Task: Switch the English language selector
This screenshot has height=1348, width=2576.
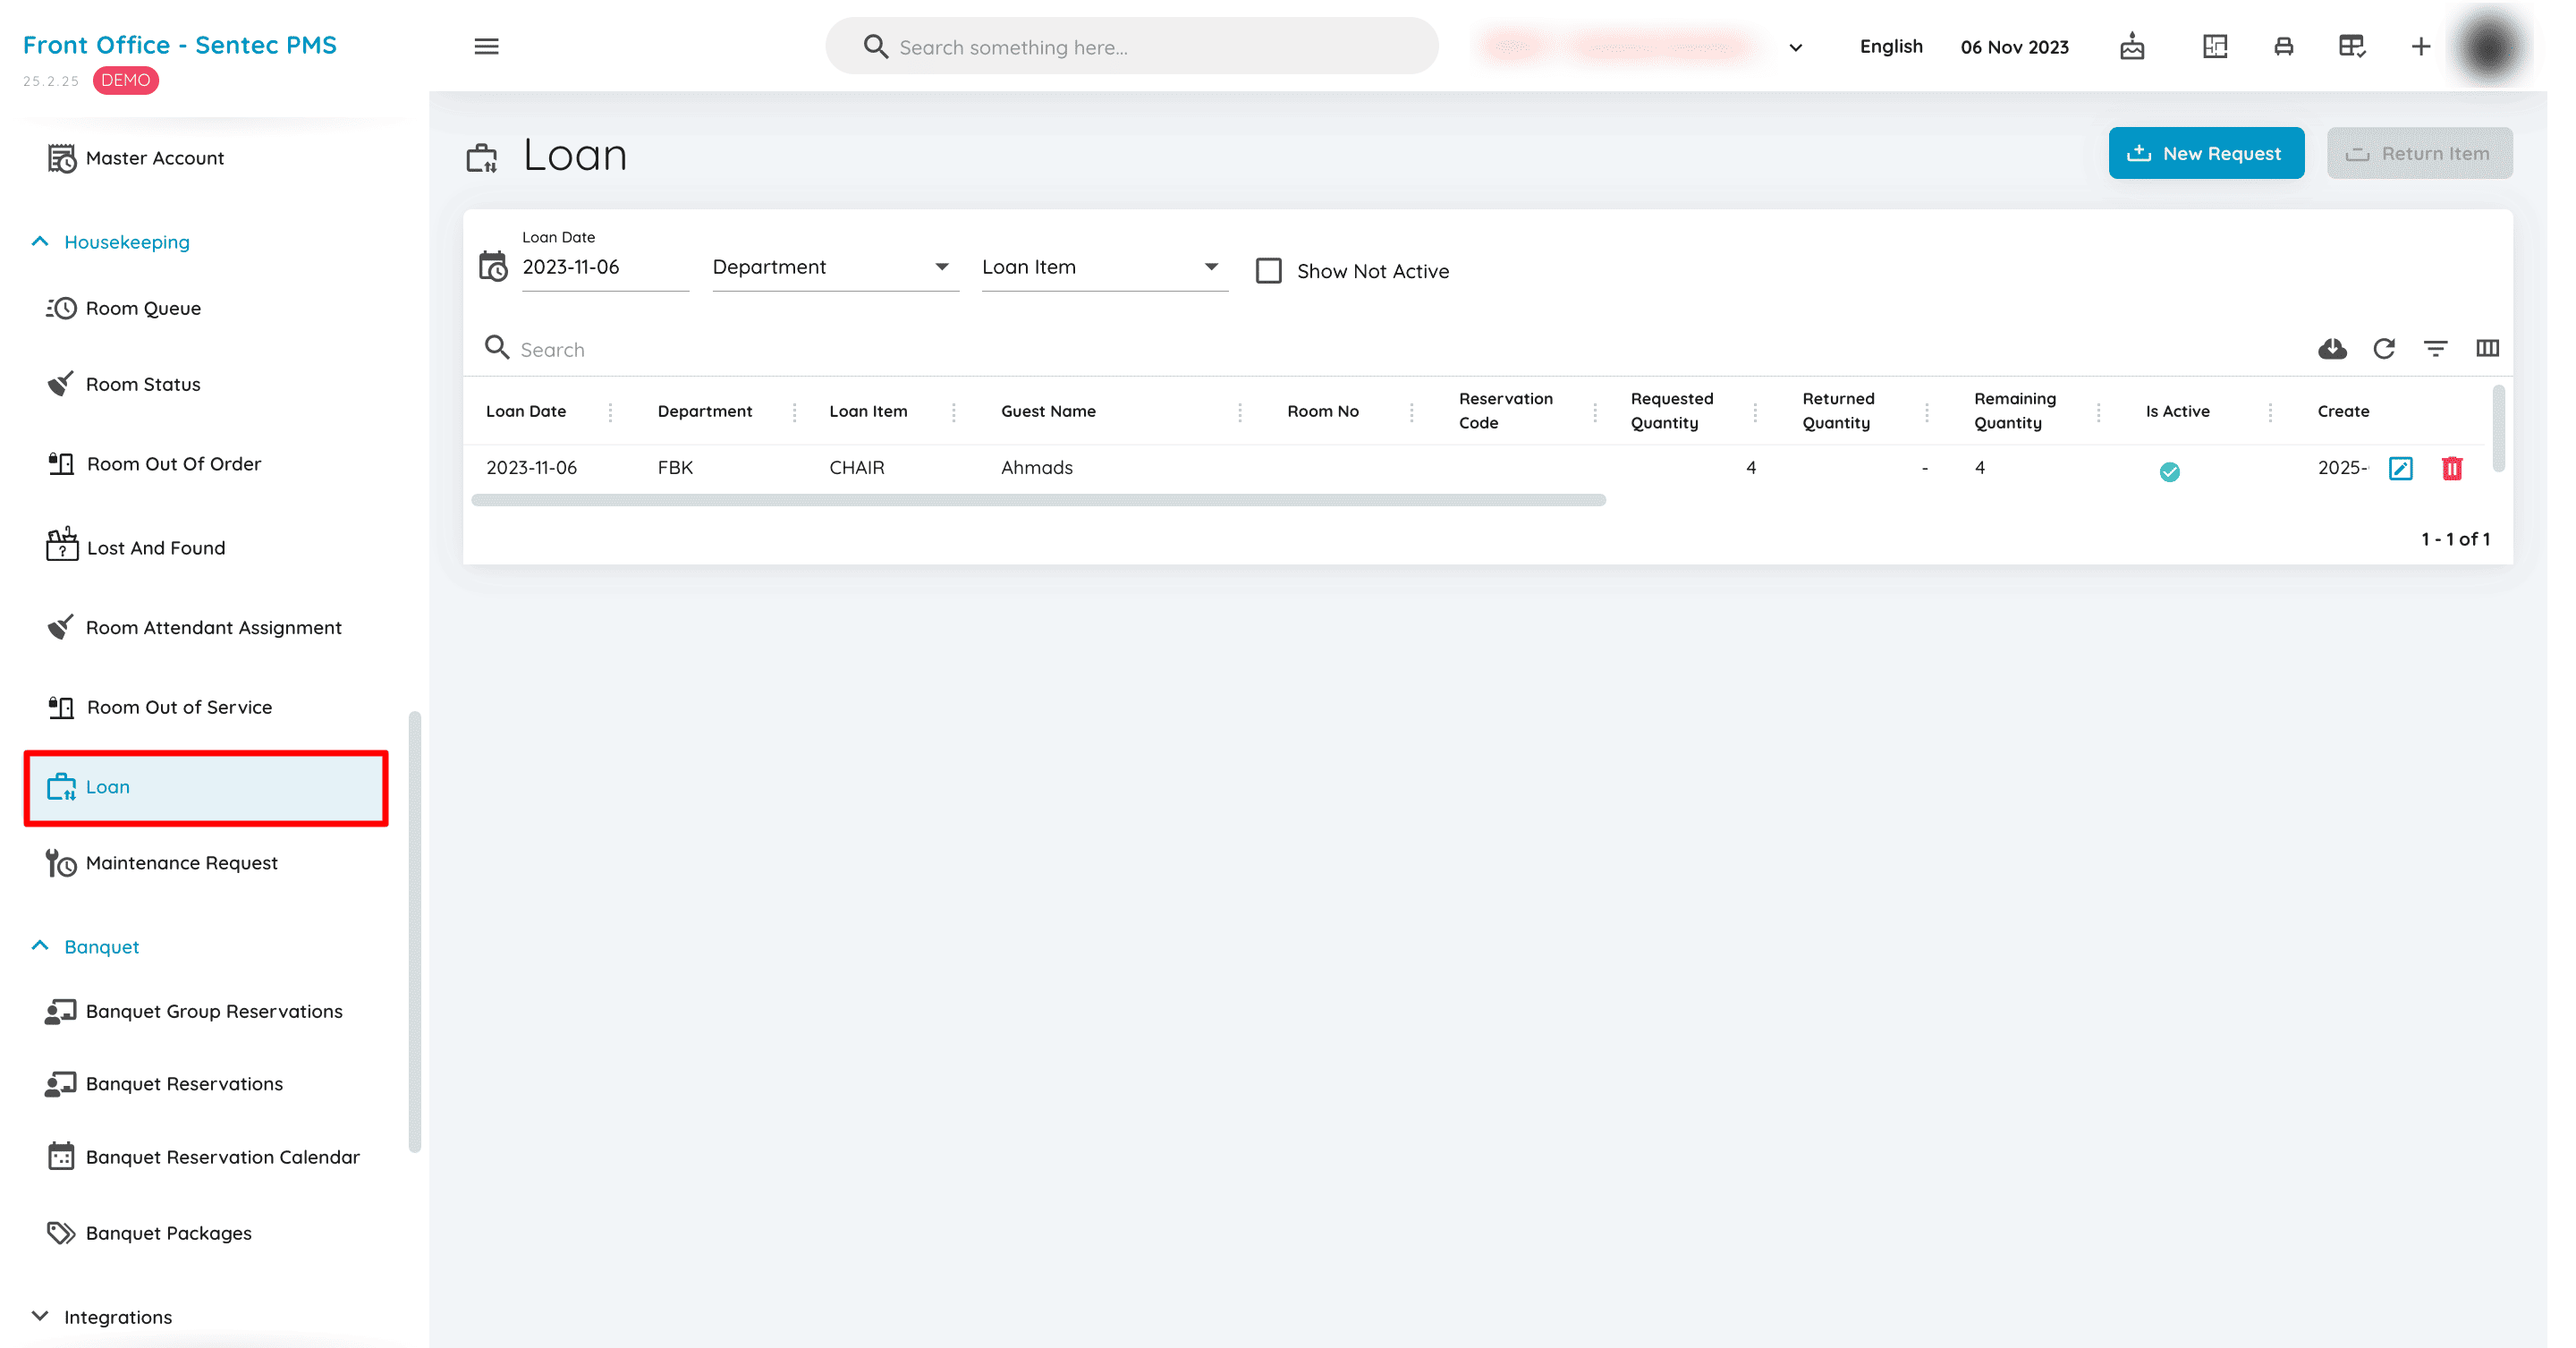Action: pos(1890,46)
